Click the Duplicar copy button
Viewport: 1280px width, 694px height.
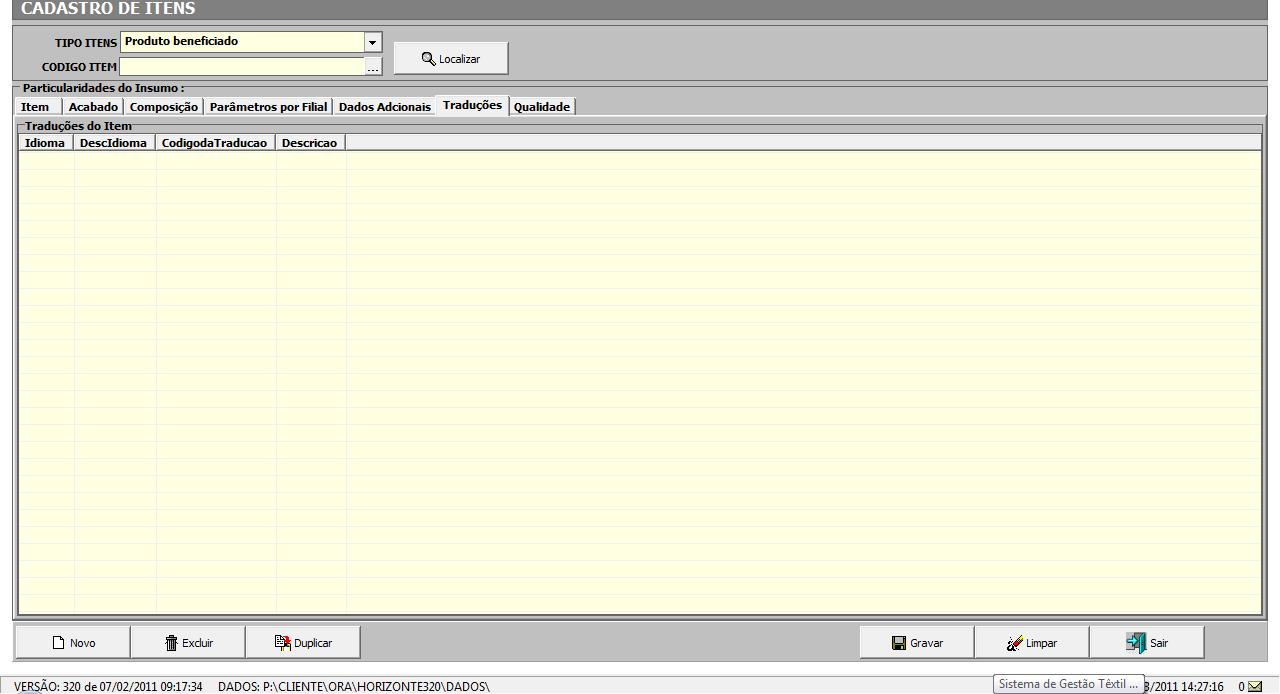click(x=303, y=643)
